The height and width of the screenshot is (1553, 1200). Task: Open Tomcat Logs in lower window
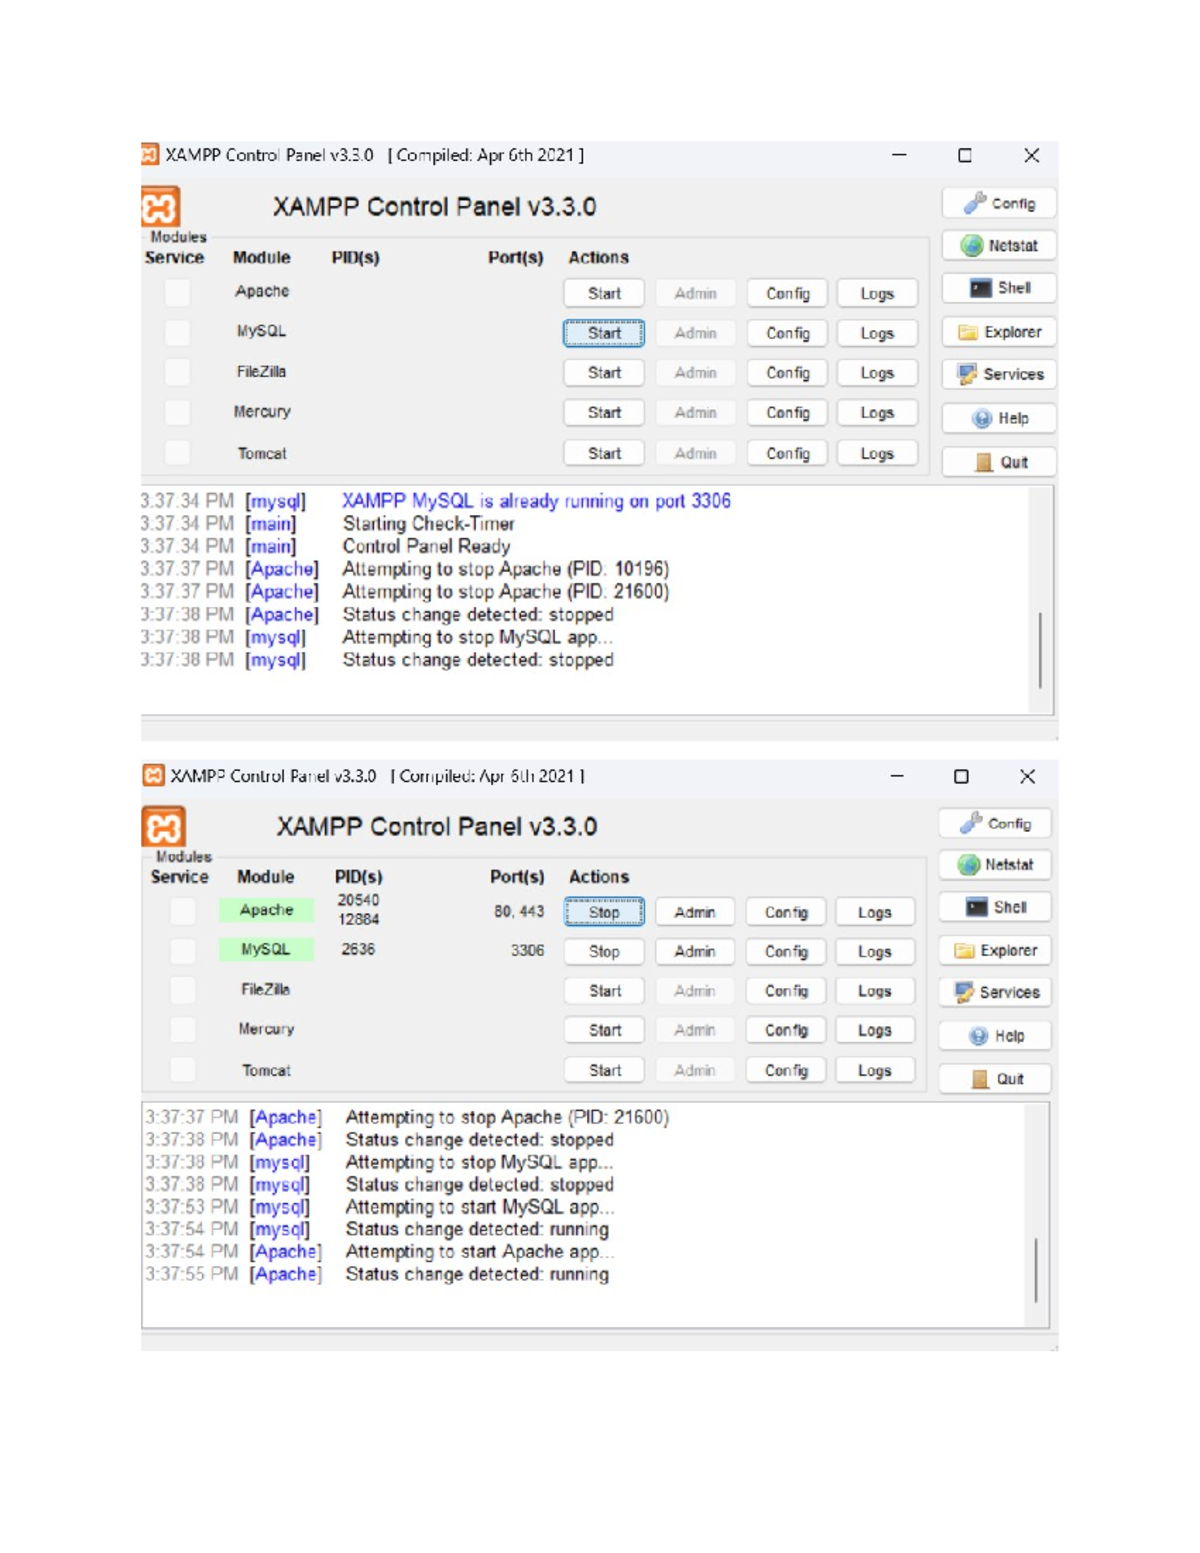[875, 1071]
